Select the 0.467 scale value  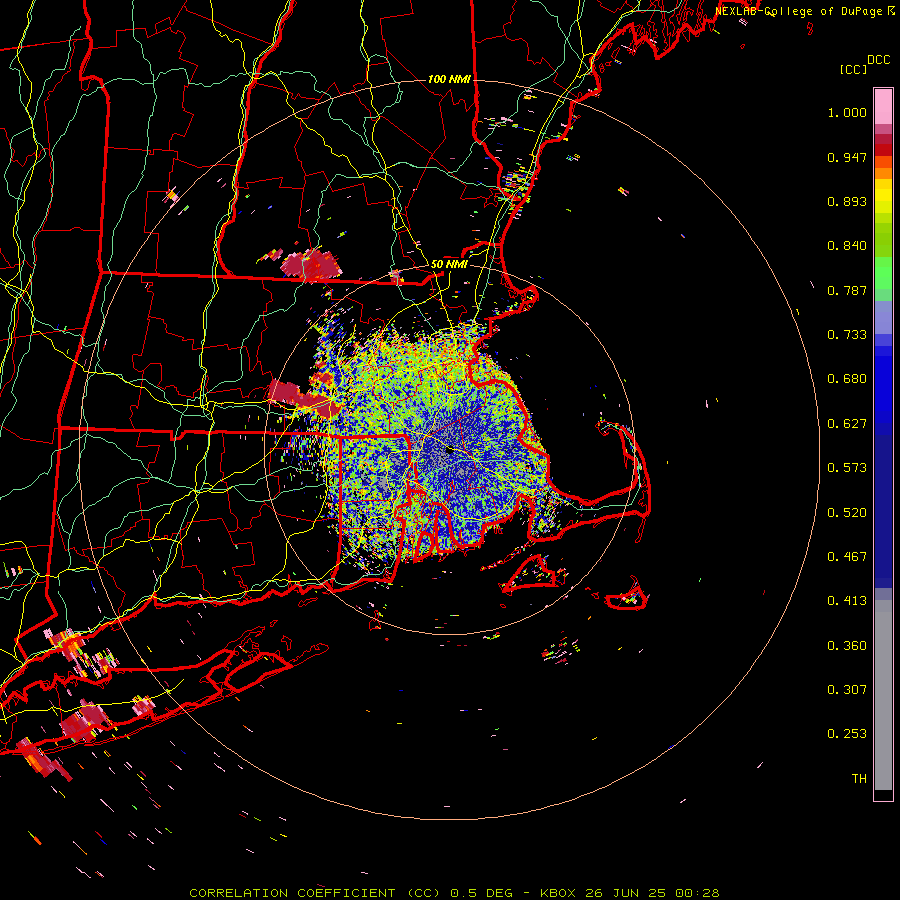(847, 557)
